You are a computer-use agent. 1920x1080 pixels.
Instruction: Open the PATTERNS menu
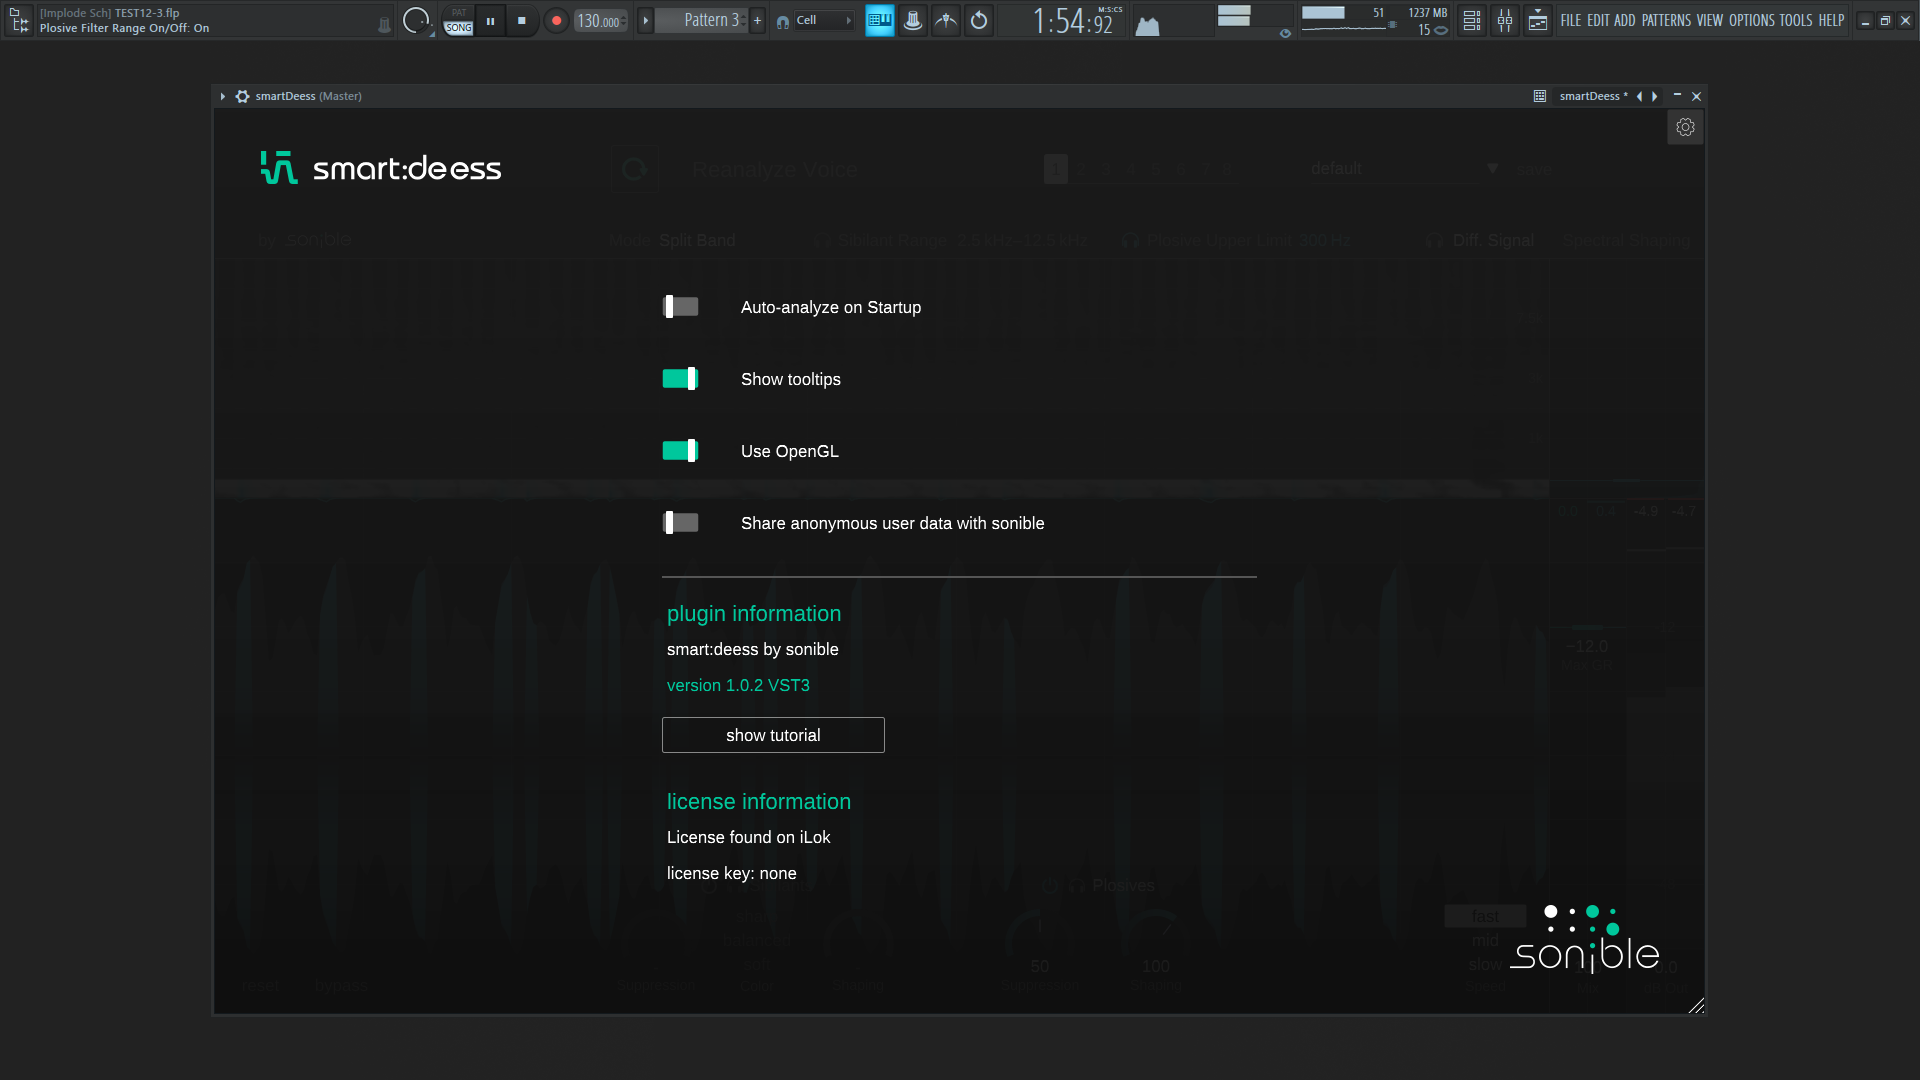pyautogui.click(x=1666, y=20)
